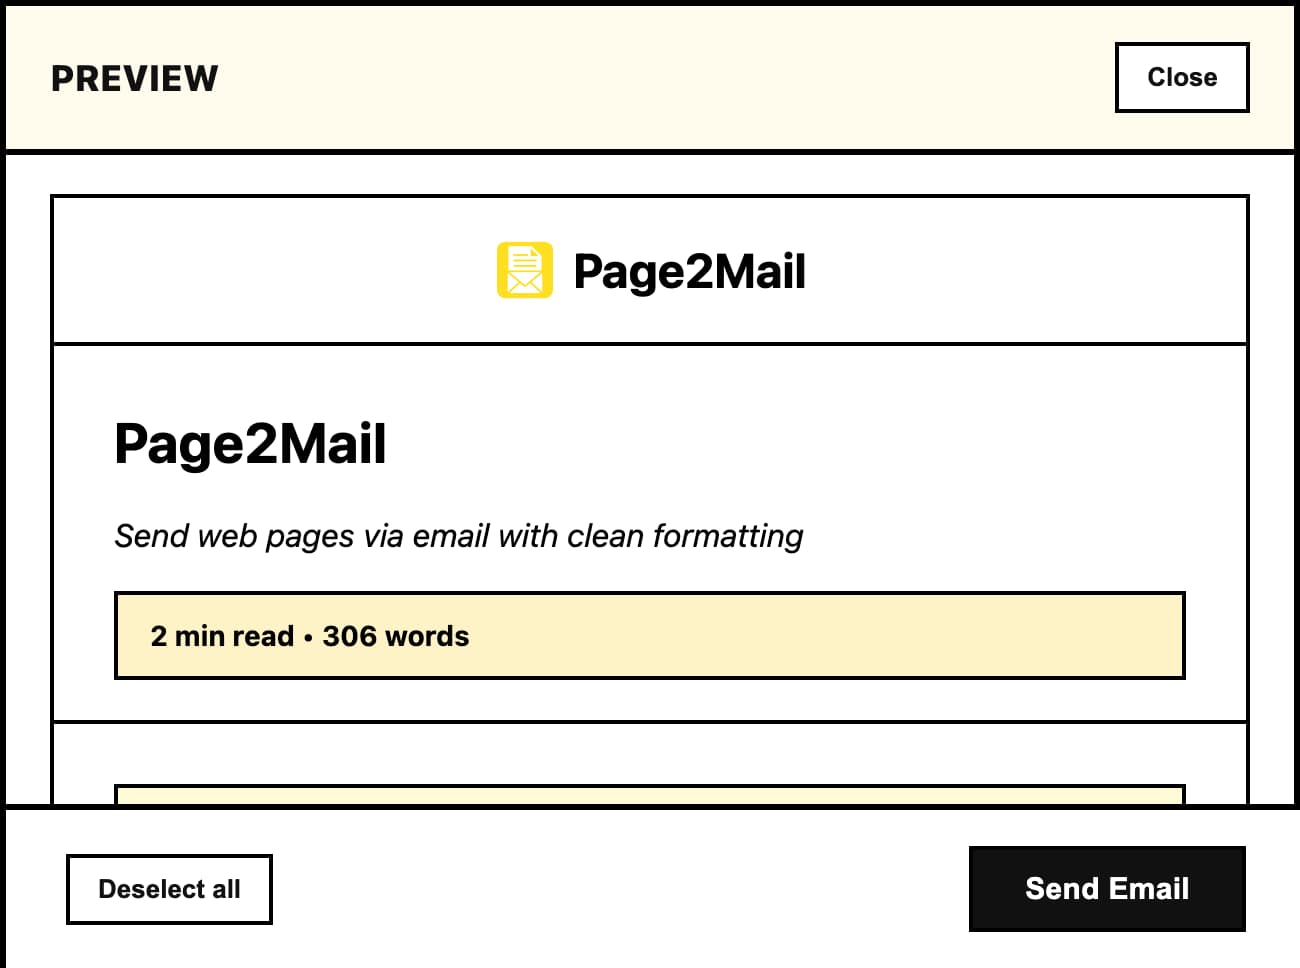The height and width of the screenshot is (968, 1300).
Task: Click the PREVIEW title text
Action: tap(135, 79)
